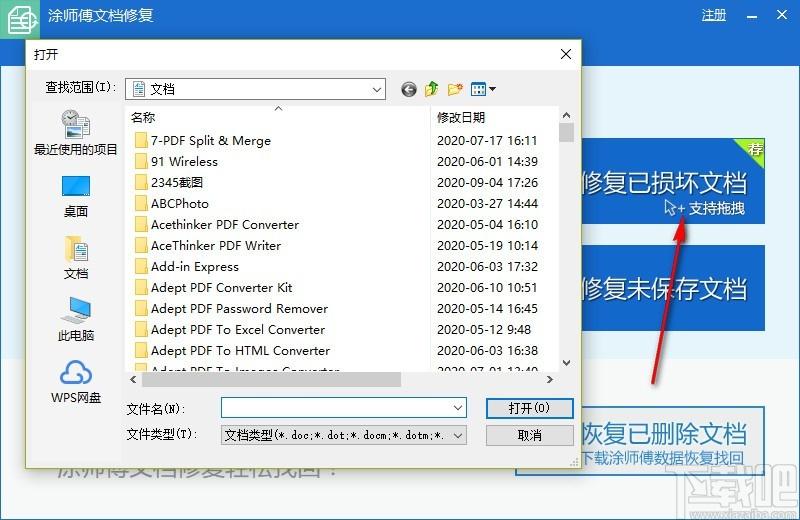
Task: Click date 2020-07-17 16:11
Action: click(487, 140)
